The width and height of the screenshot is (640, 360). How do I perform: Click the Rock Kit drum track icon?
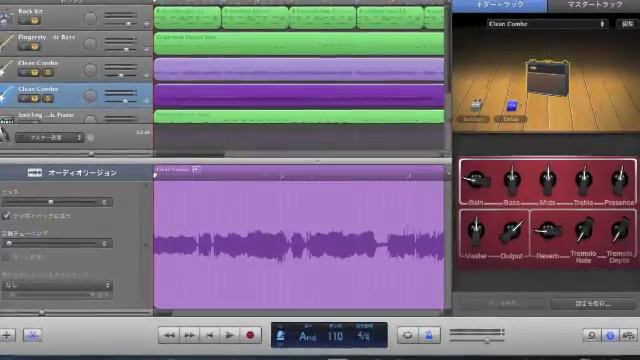click(6, 18)
